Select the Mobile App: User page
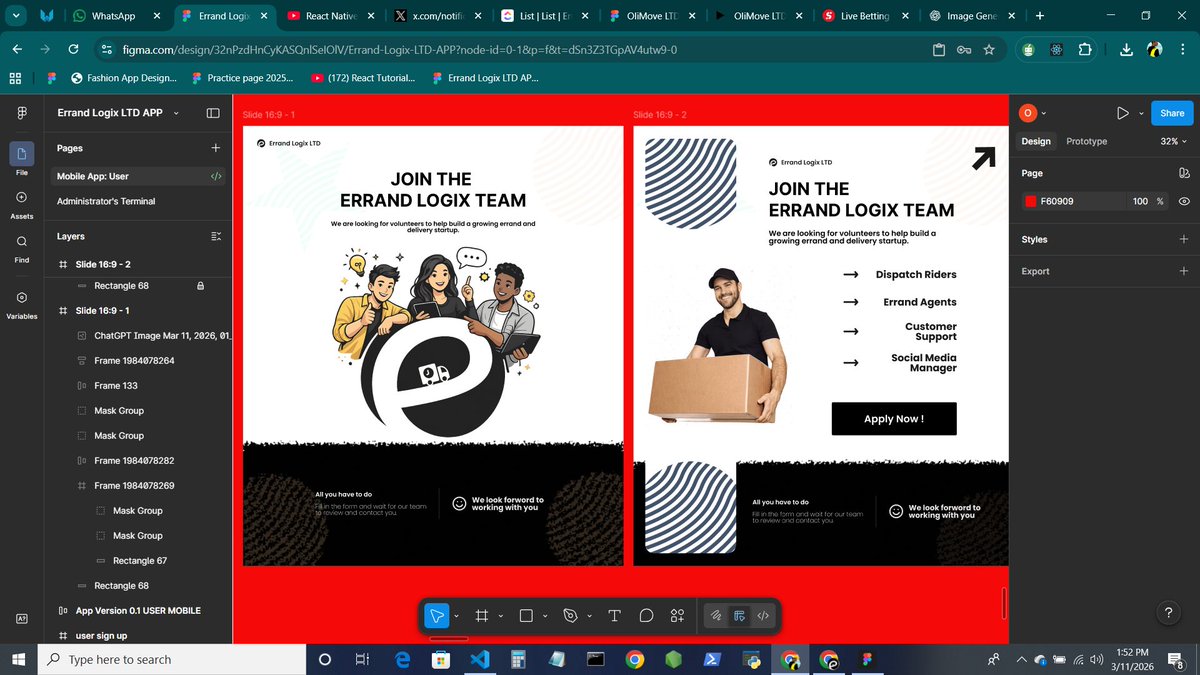The image size is (1200, 675). point(138,176)
